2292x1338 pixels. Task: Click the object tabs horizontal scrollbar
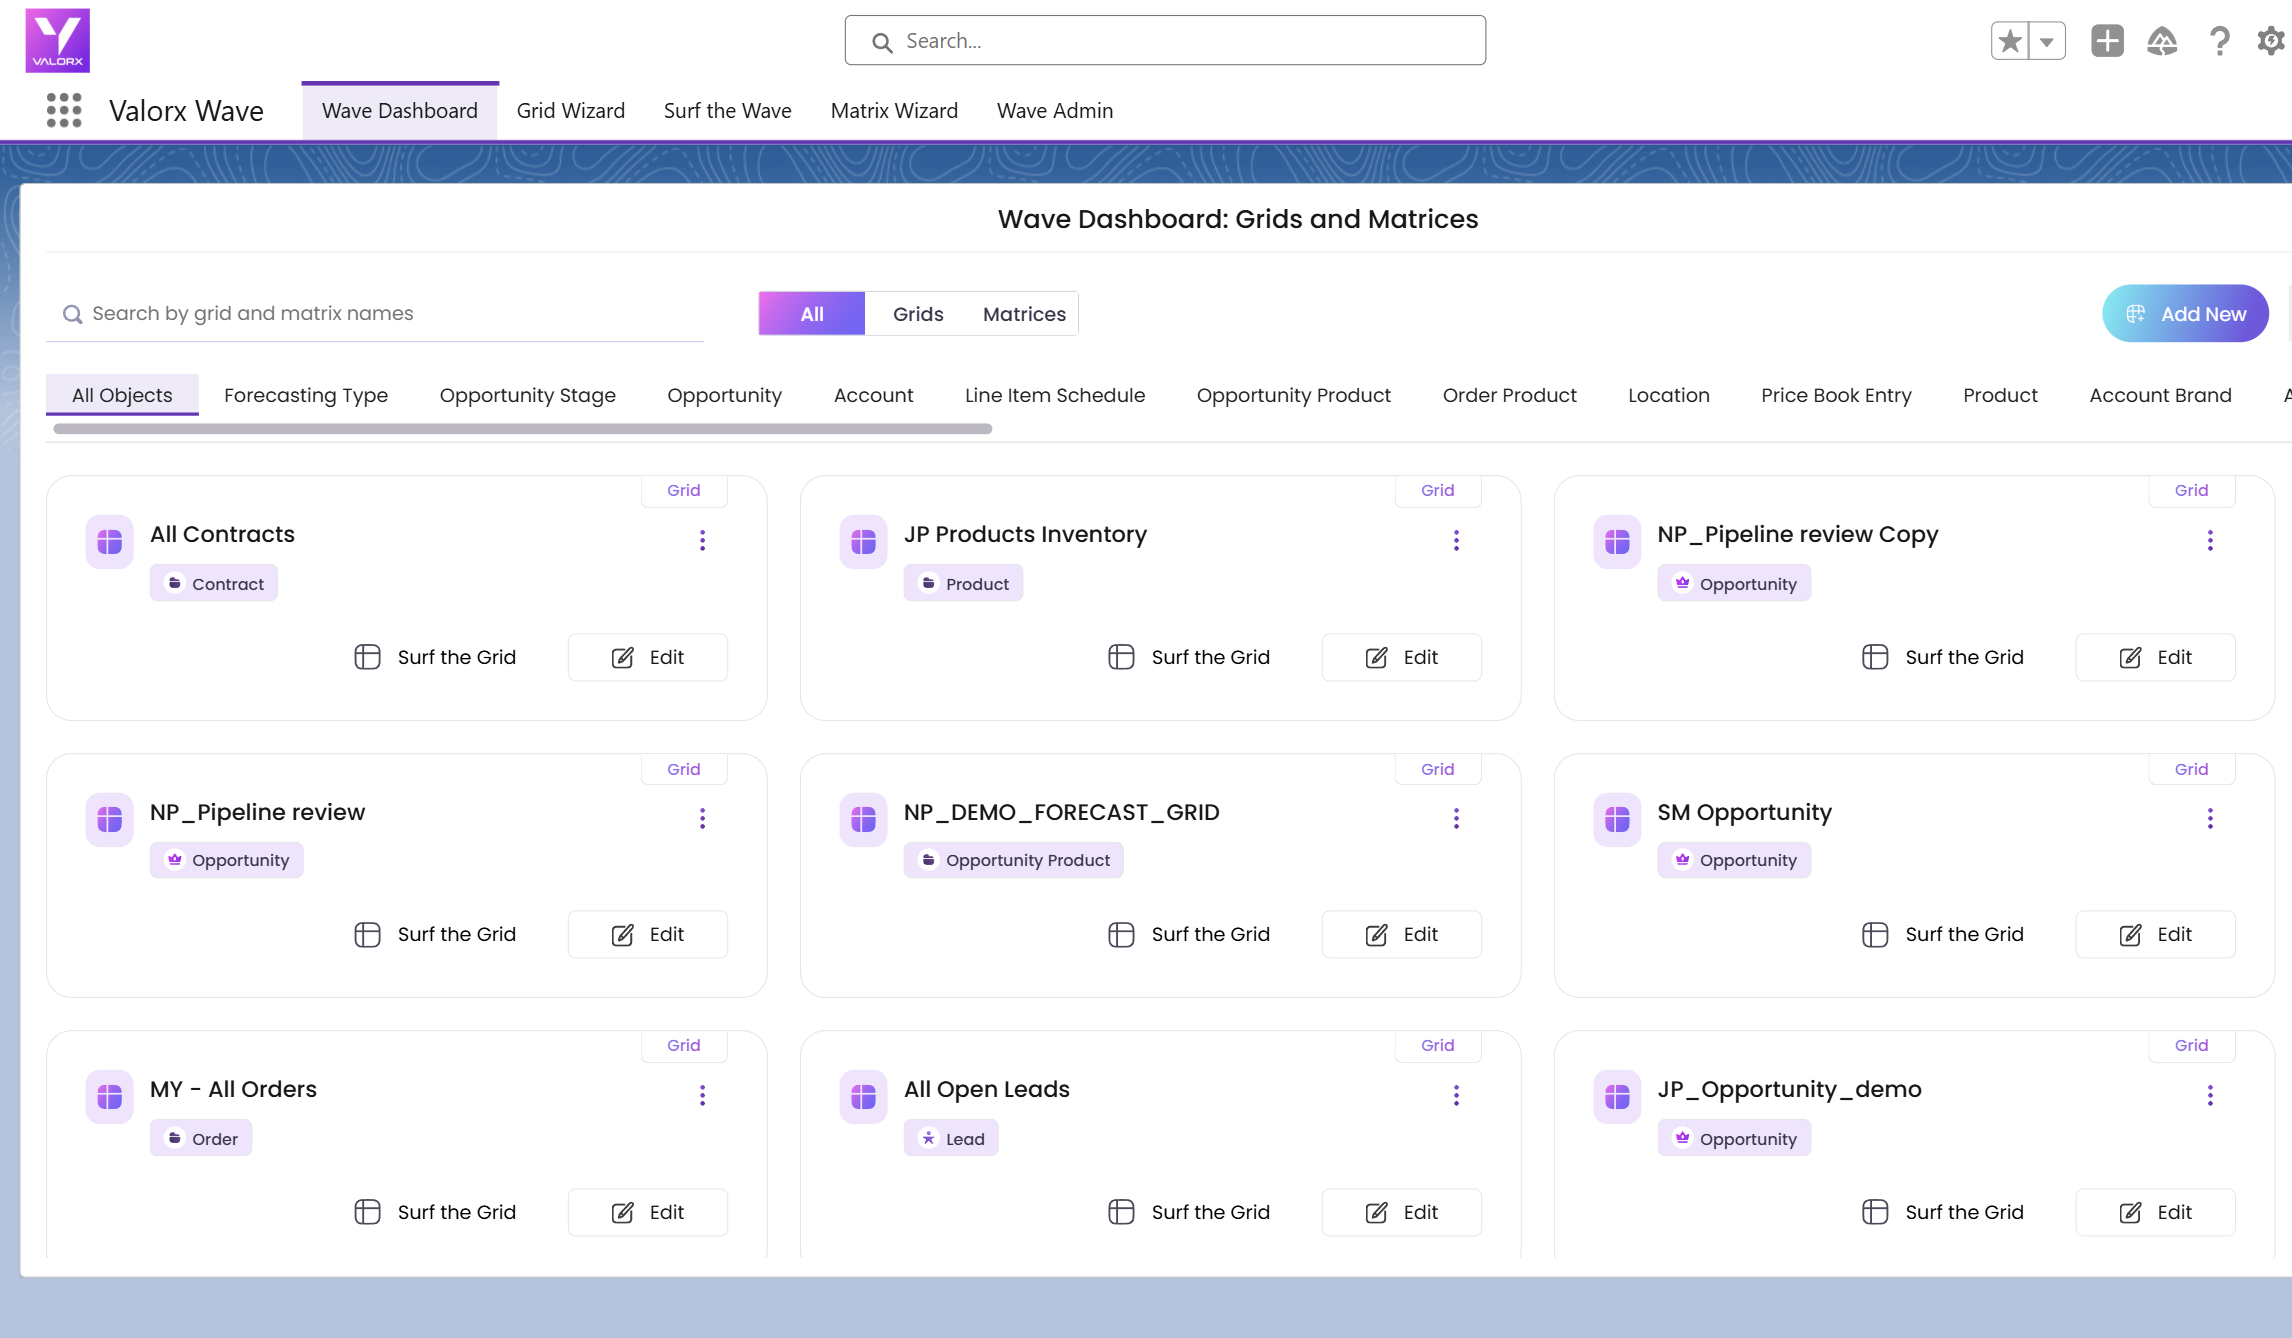[522, 429]
